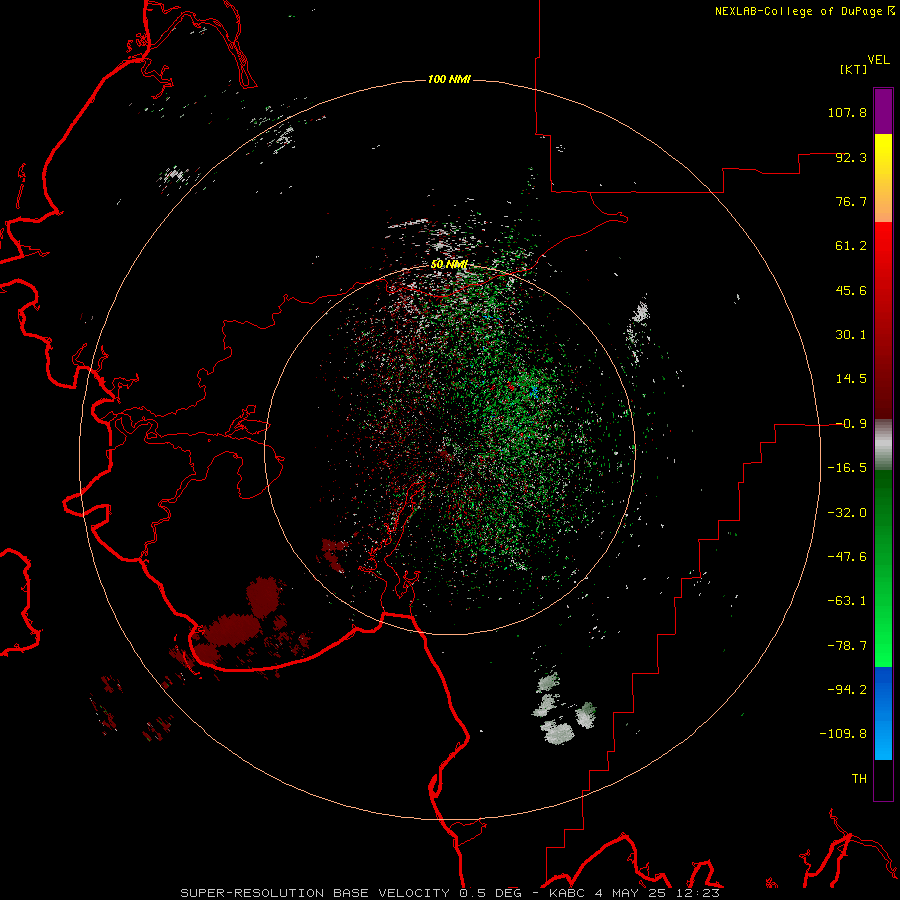900x900 pixels.
Task: Click the purple segment of the color bar
Action: tap(883, 111)
